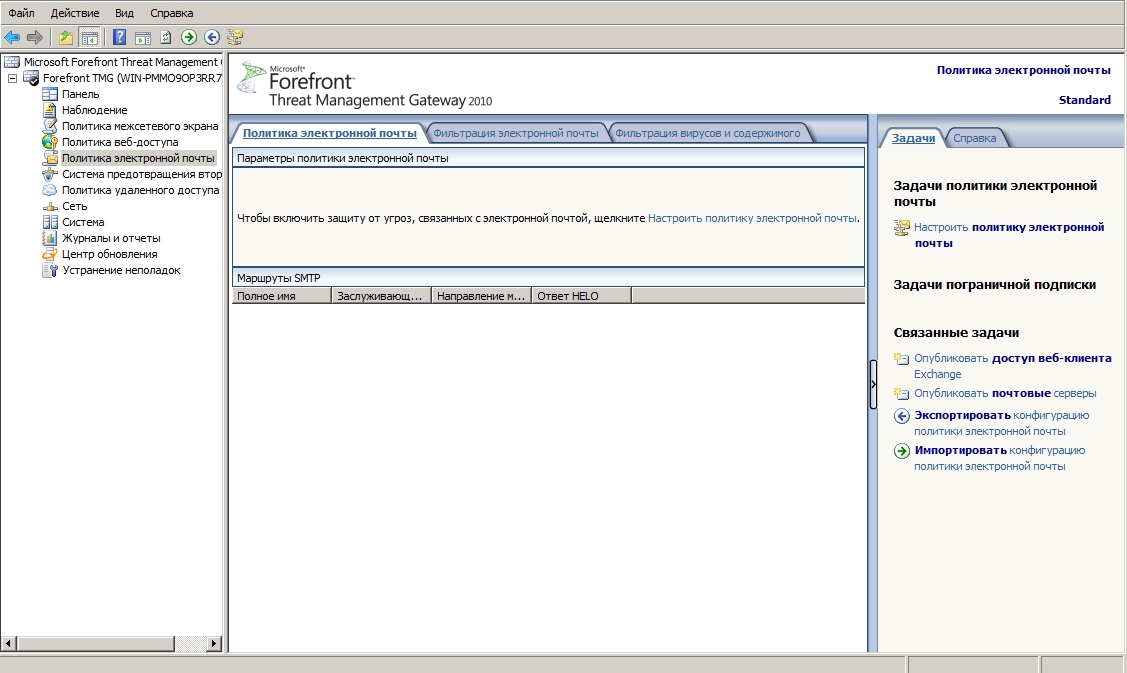Select Журналы и отчеты tree item
This screenshot has height=673, width=1127.
click(111, 238)
